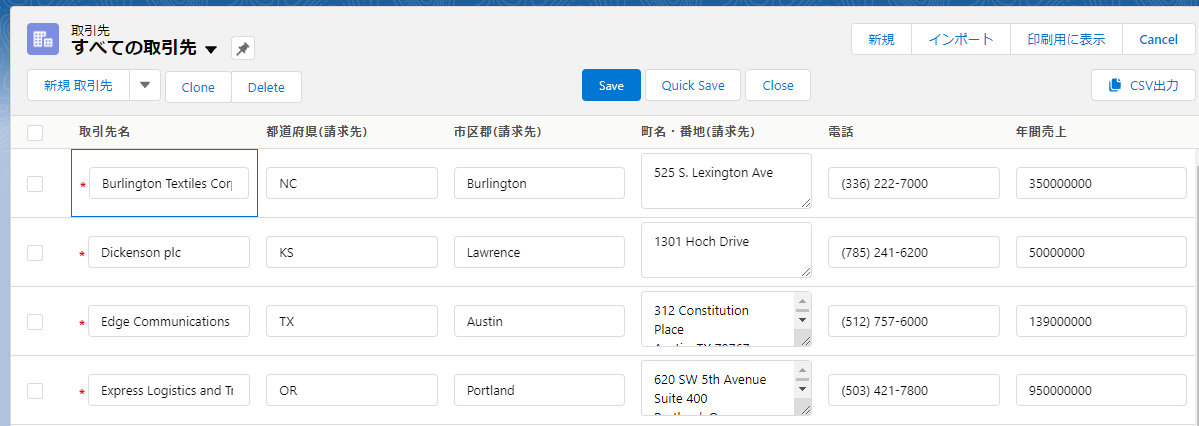Screen dimensions: 1199x426
Task: Sort by 電話 column header
Action: [840, 132]
